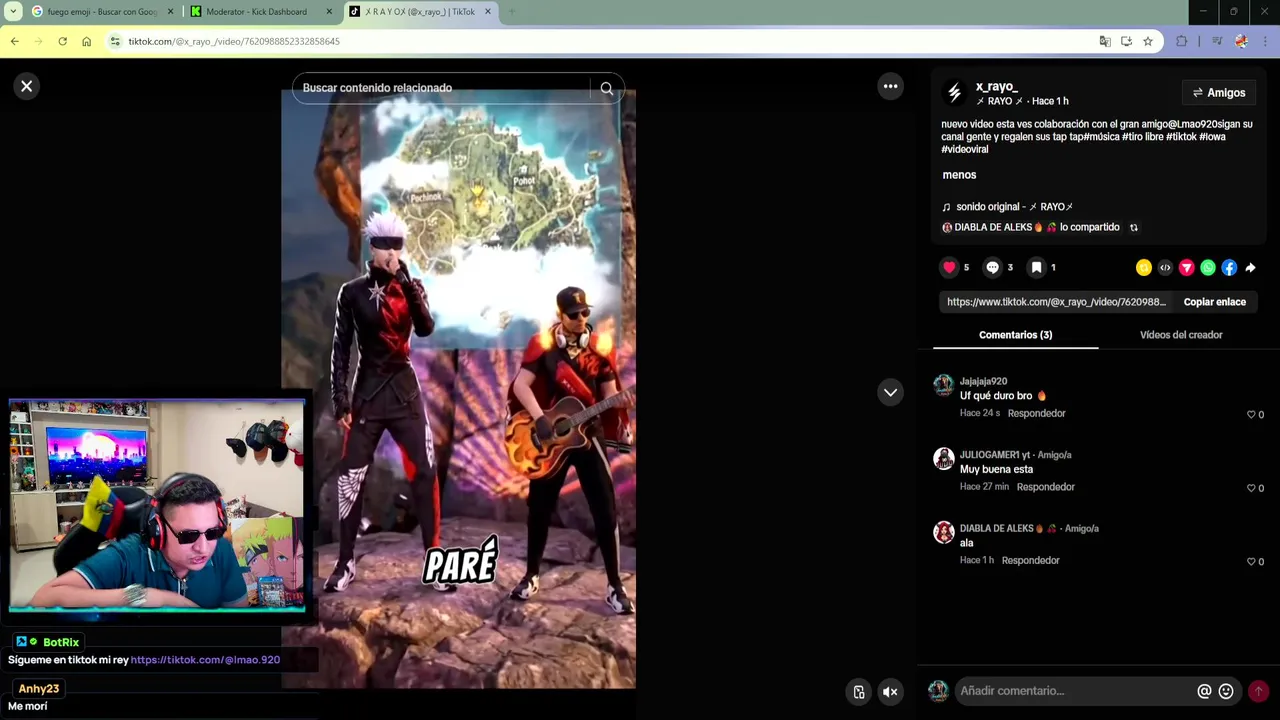Image resolution: width=1280 pixels, height=720 pixels.
Task: Go back in browser history
Action: coord(14,41)
